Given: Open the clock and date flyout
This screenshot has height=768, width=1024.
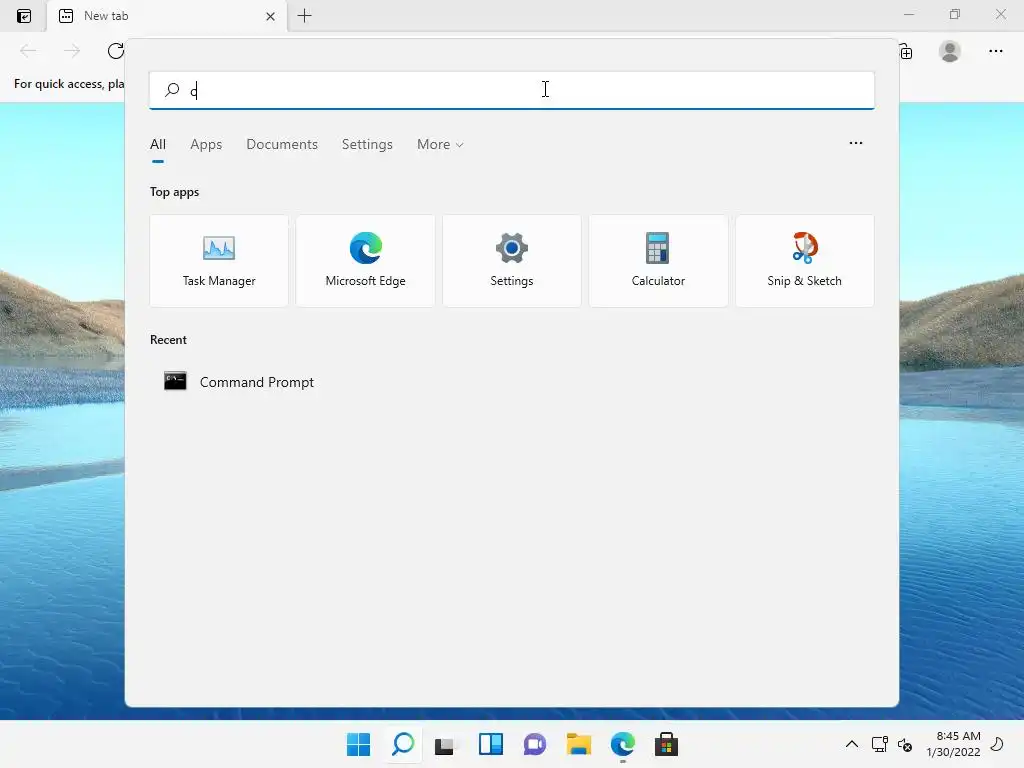Looking at the screenshot, I should (x=953, y=744).
